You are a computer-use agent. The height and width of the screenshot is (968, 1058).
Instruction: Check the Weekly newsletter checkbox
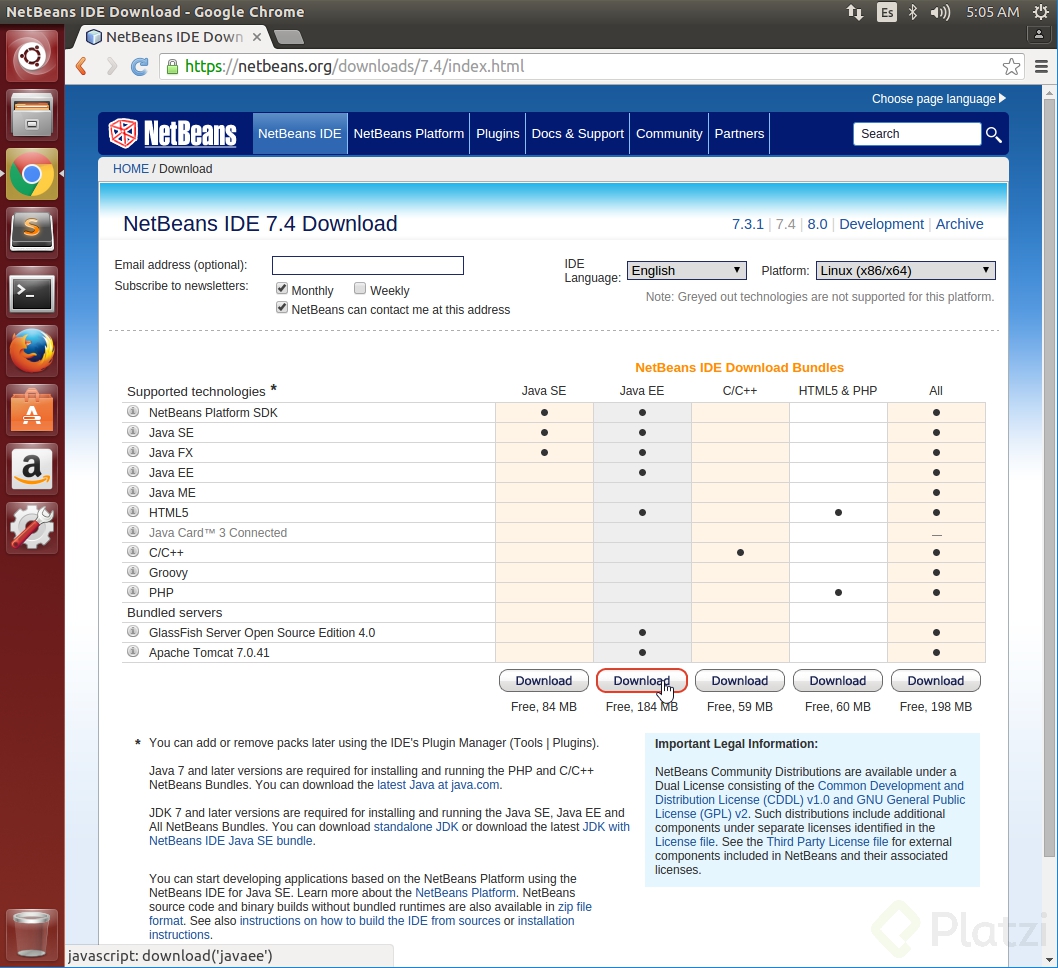(x=360, y=289)
